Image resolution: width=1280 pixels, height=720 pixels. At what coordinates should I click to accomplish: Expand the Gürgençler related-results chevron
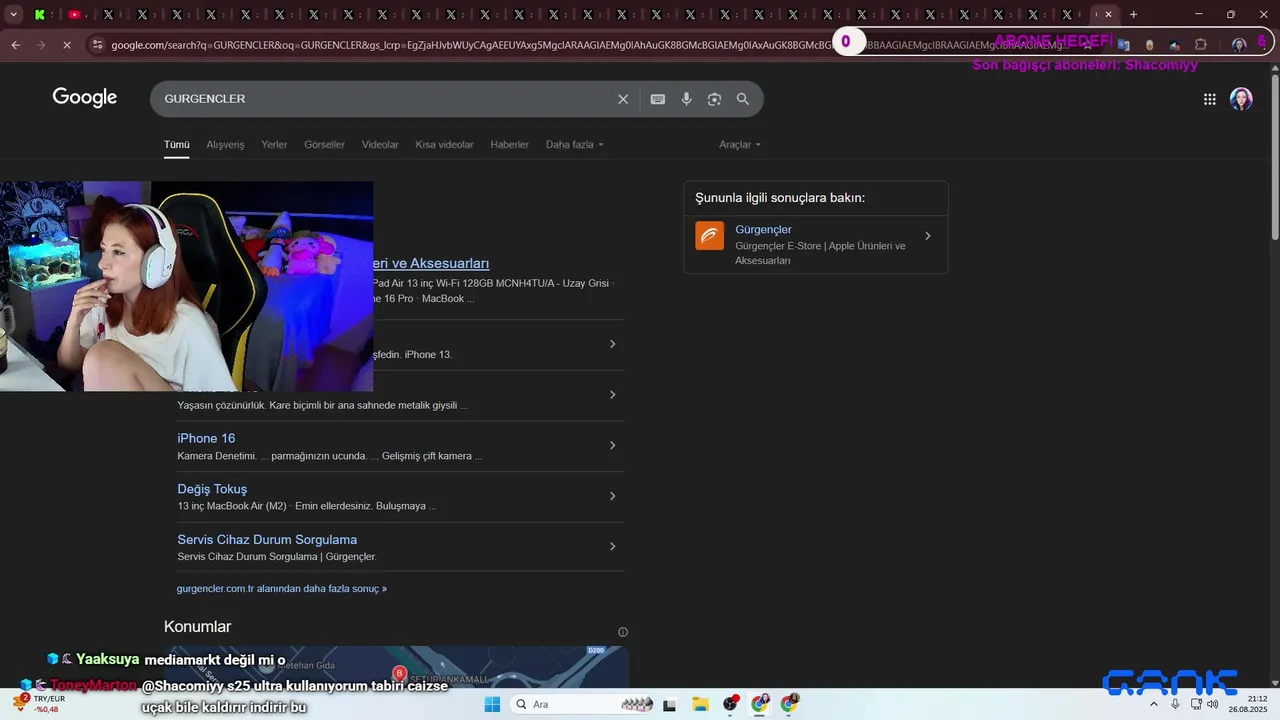(928, 236)
